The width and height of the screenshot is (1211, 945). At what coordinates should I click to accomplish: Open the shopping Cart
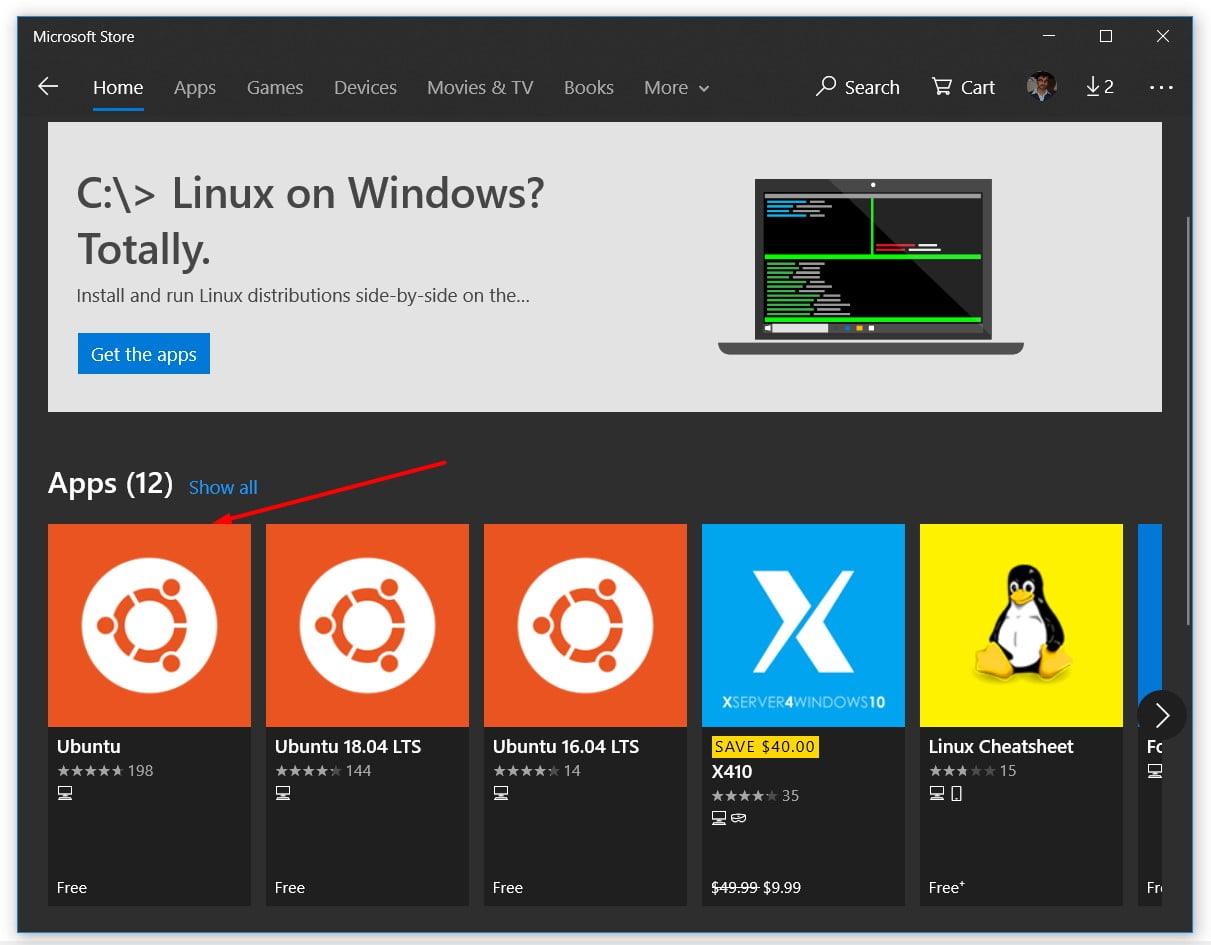tap(963, 87)
